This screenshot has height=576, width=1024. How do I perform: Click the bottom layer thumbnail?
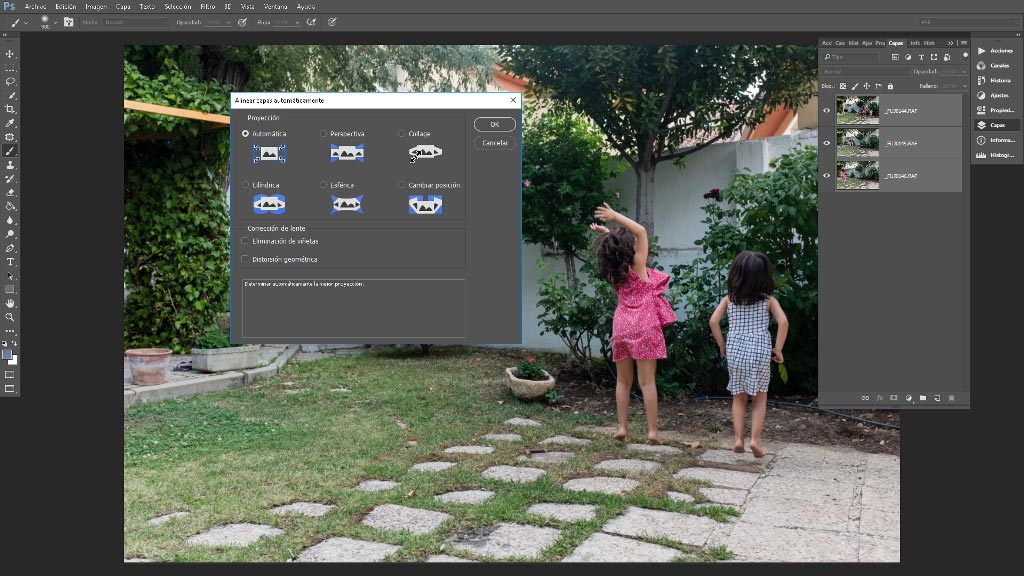[857, 176]
